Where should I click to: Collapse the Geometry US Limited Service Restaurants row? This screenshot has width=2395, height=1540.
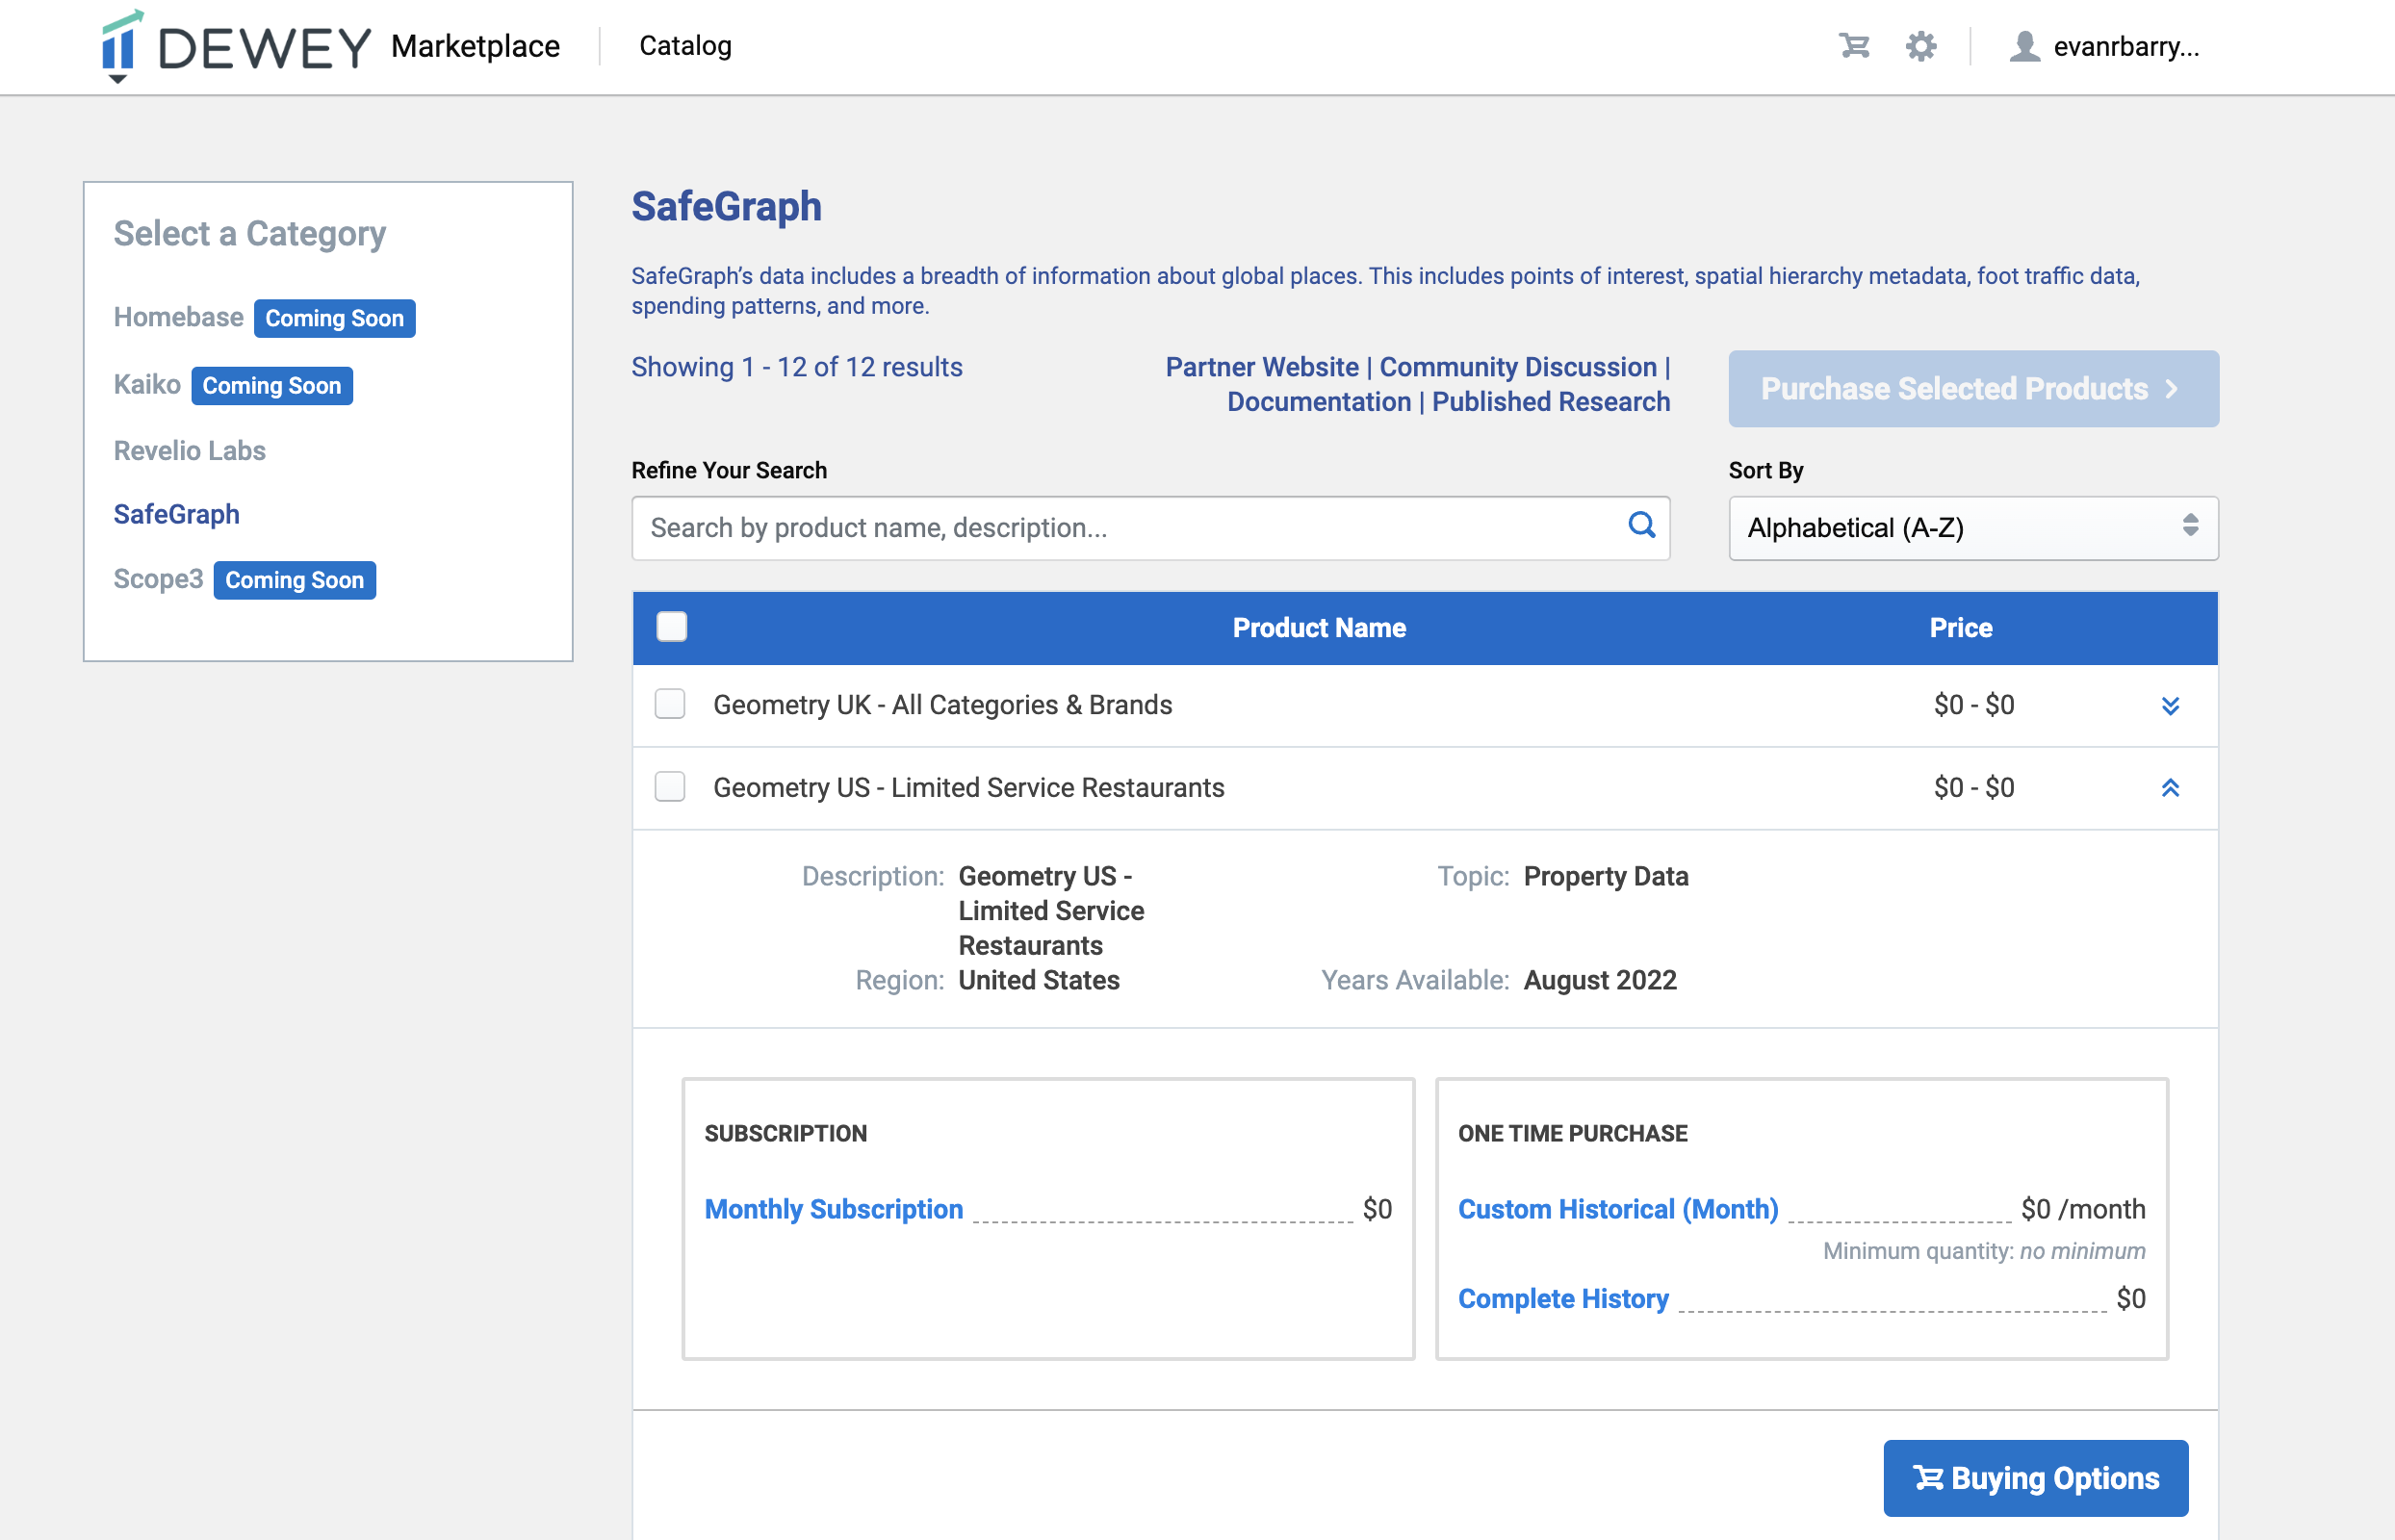click(x=2169, y=788)
